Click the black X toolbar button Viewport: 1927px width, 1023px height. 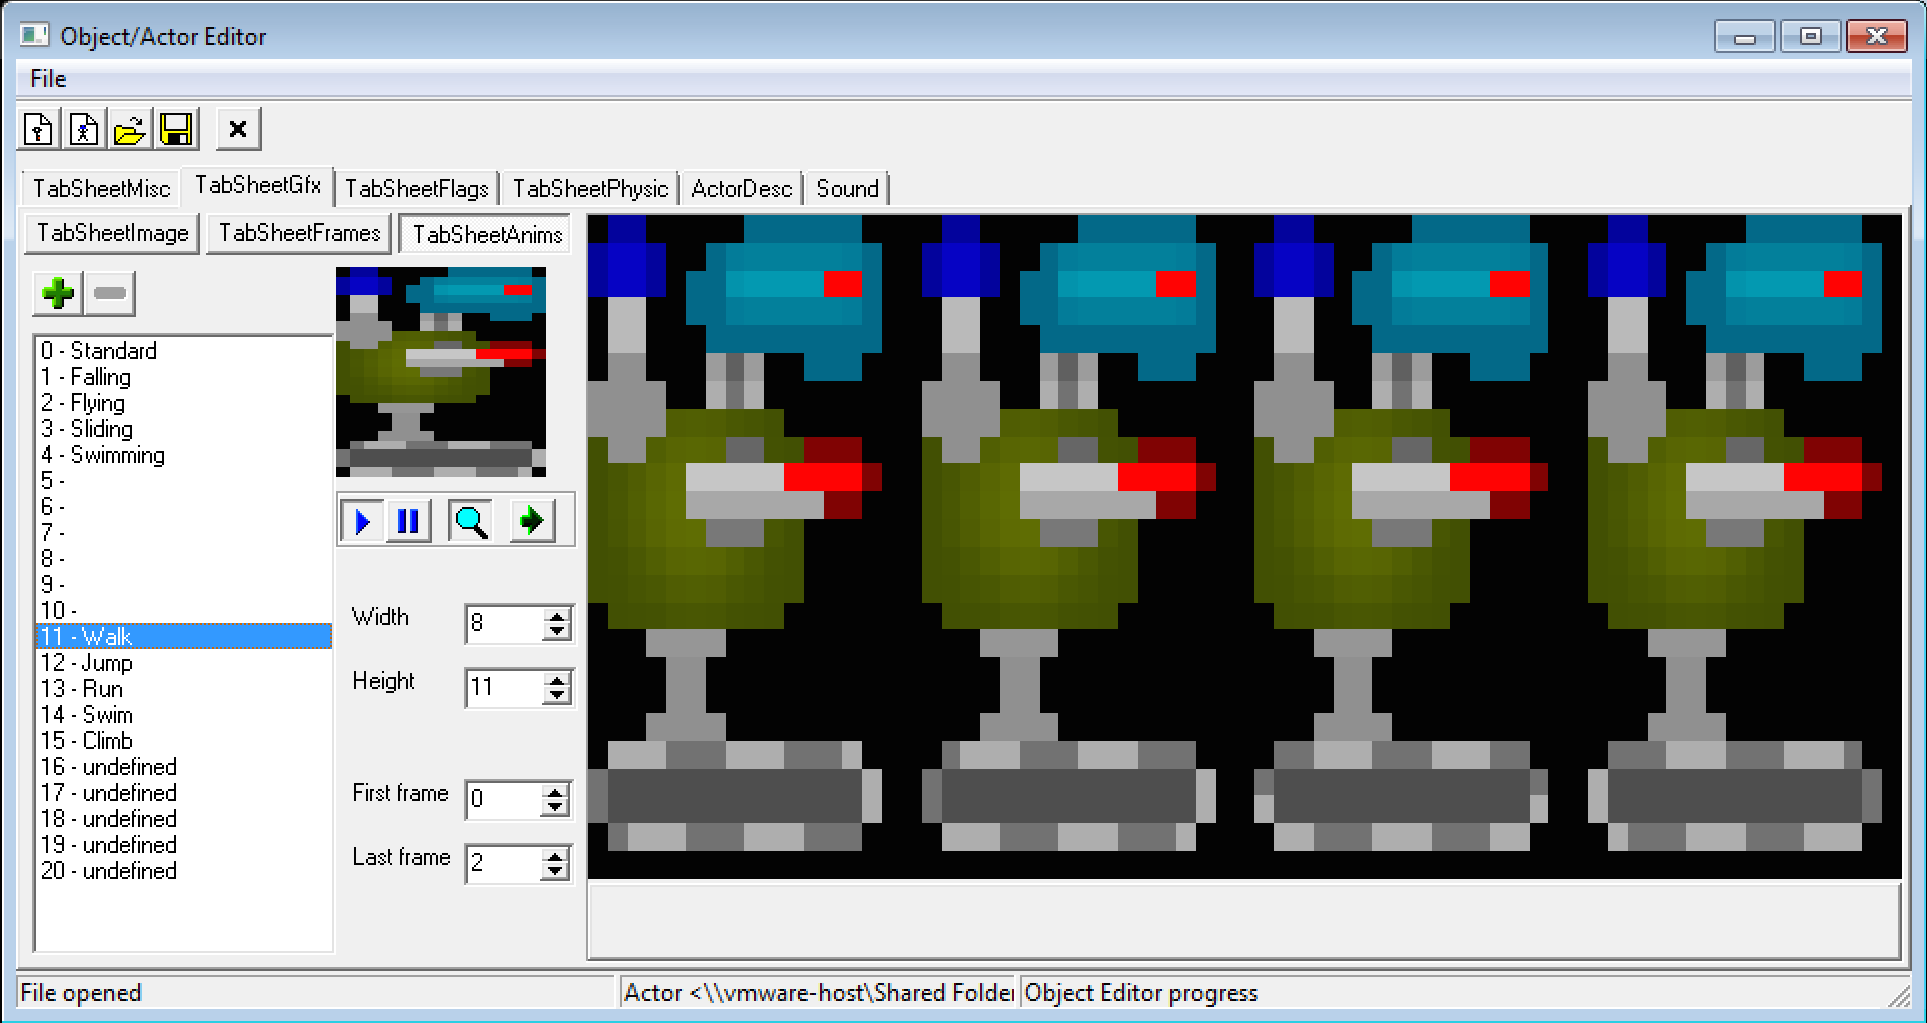(x=238, y=130)
